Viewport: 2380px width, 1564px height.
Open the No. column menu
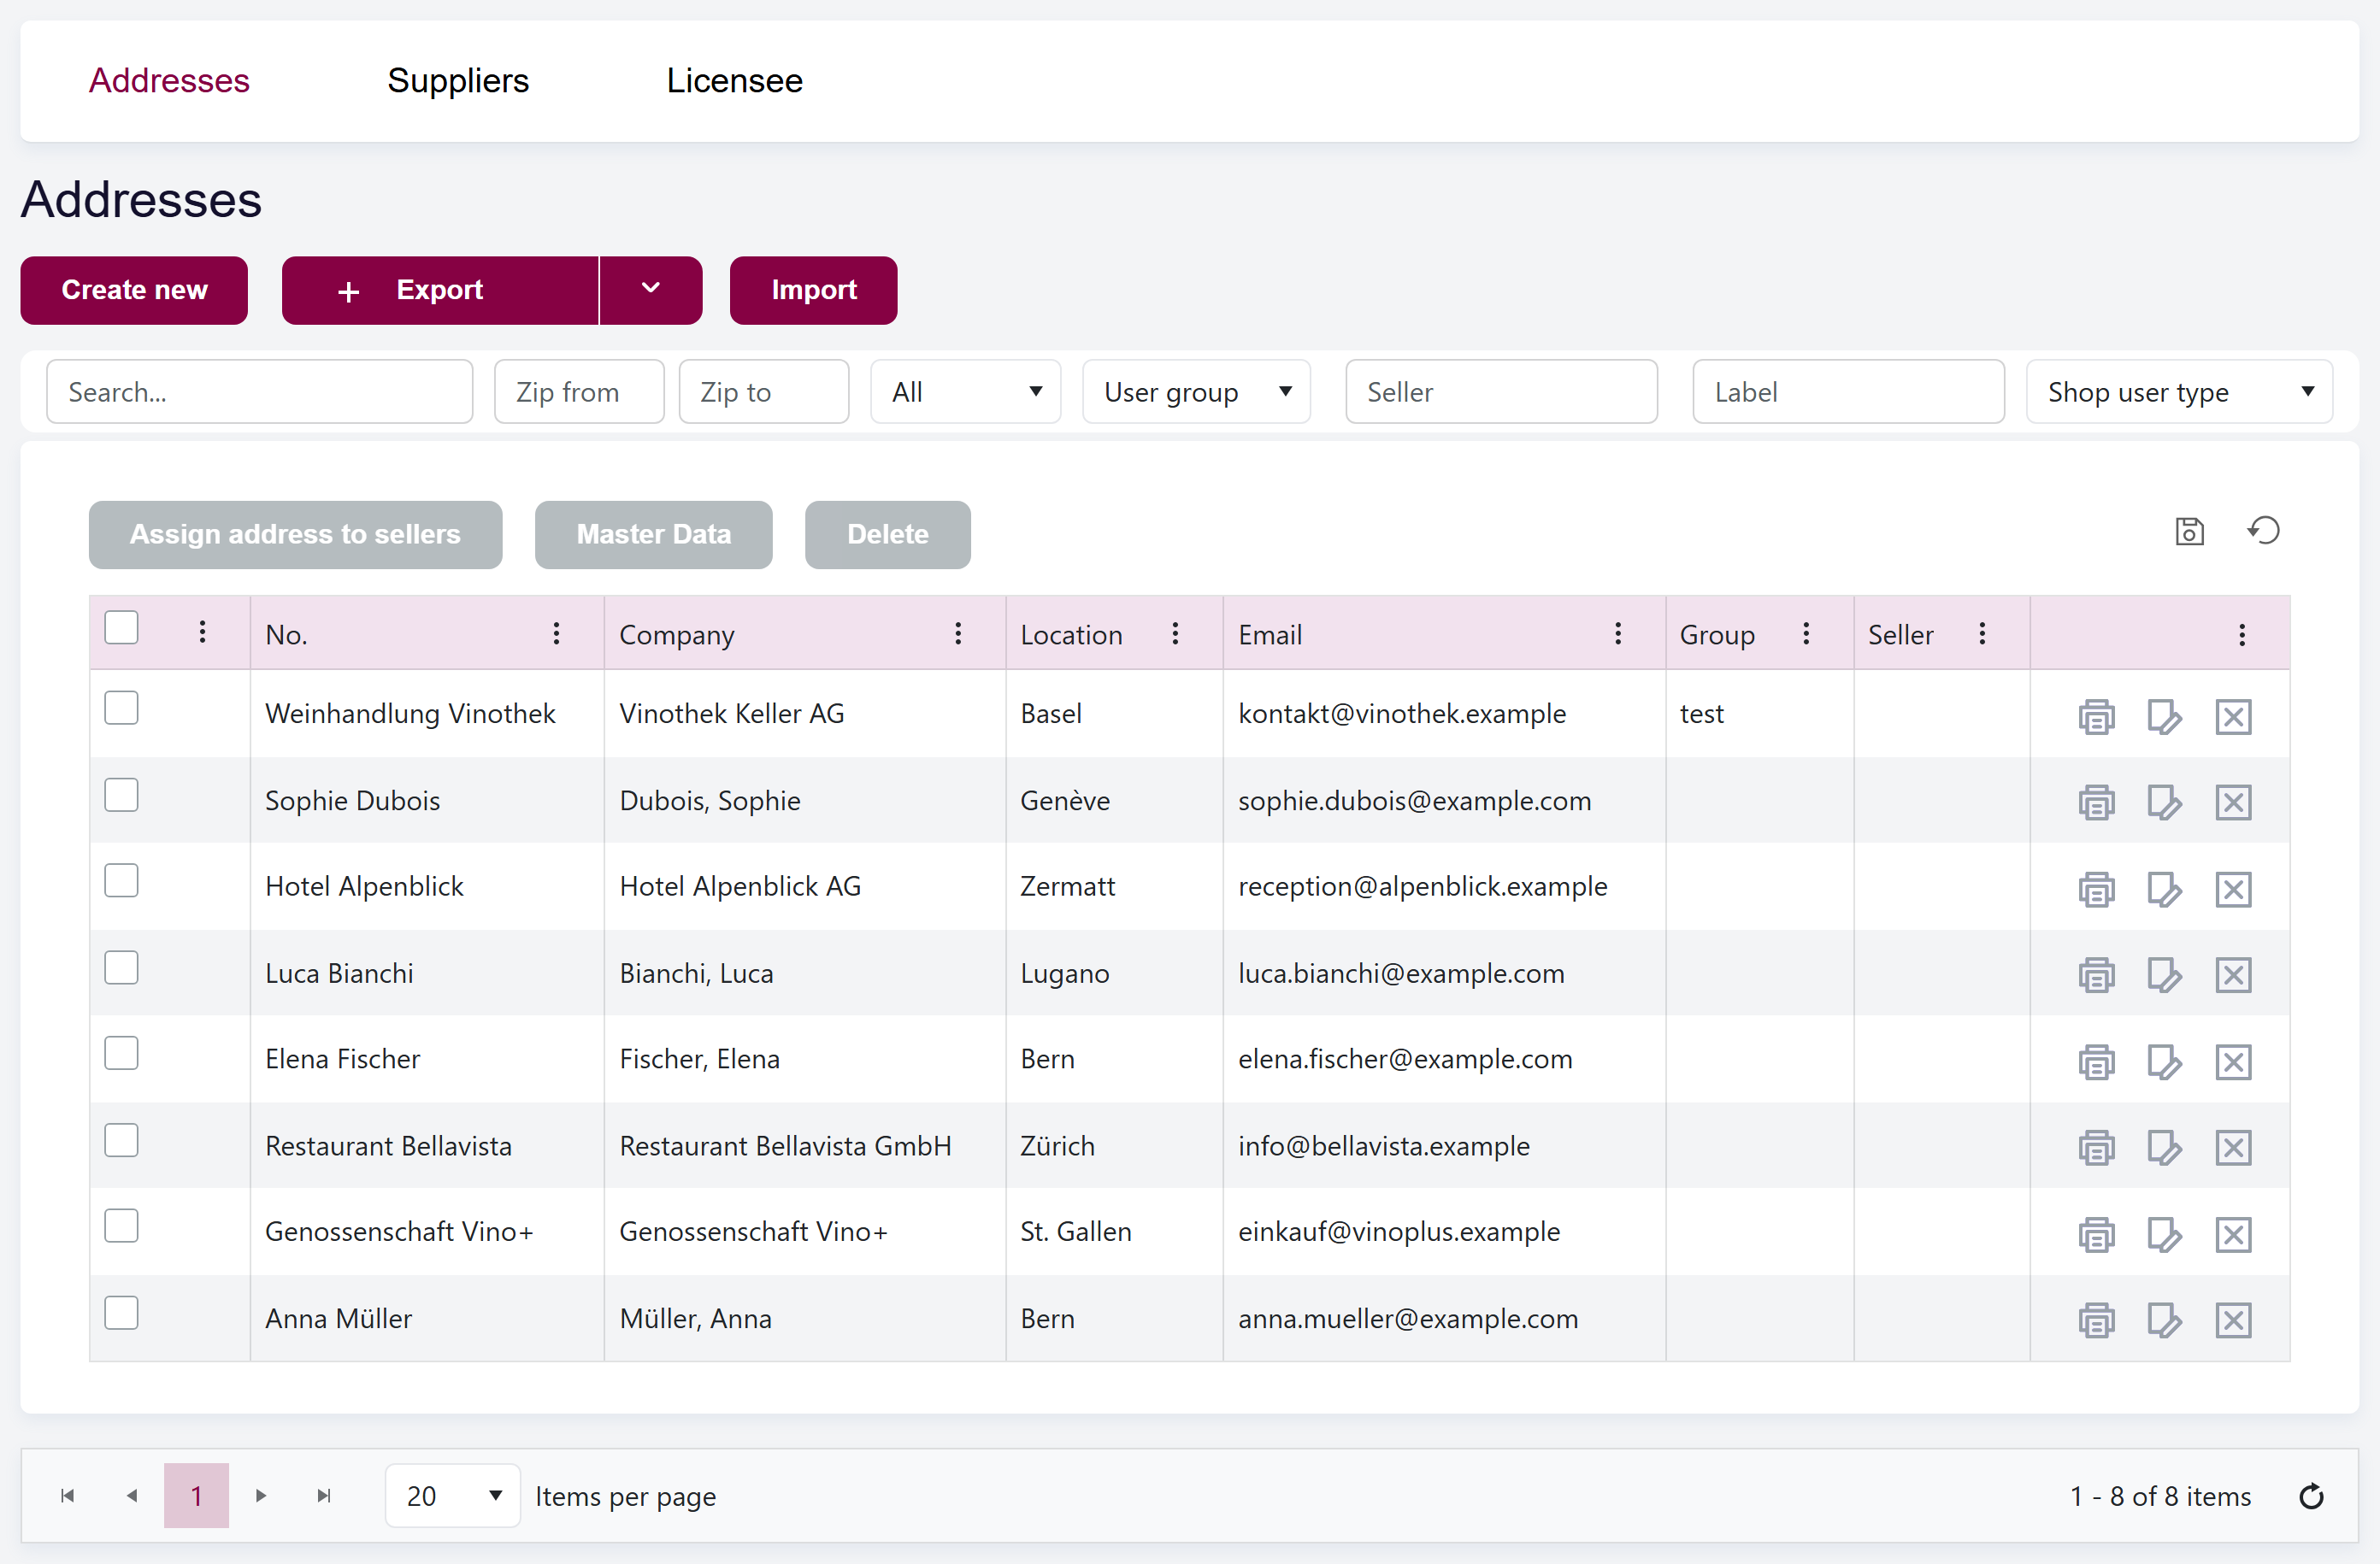coord(557,633)
